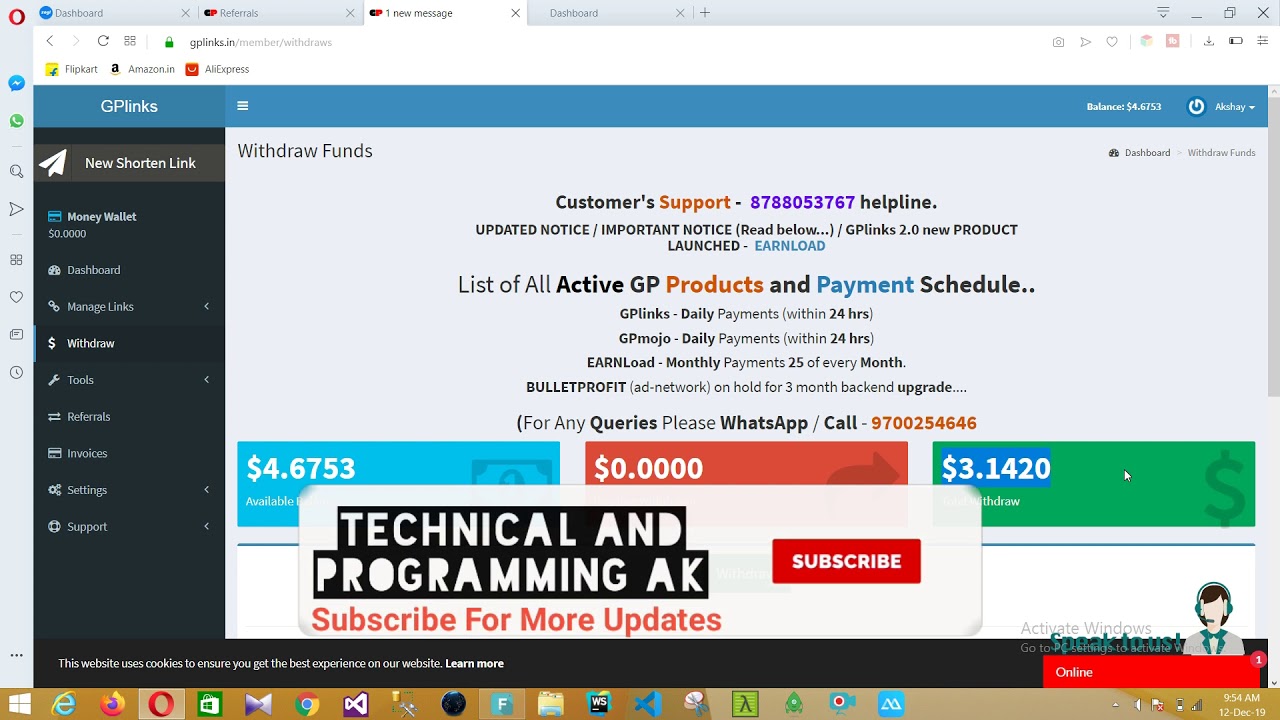Open Internet Explorer from taskbar
1280x720 pixels.
(64, 704)
